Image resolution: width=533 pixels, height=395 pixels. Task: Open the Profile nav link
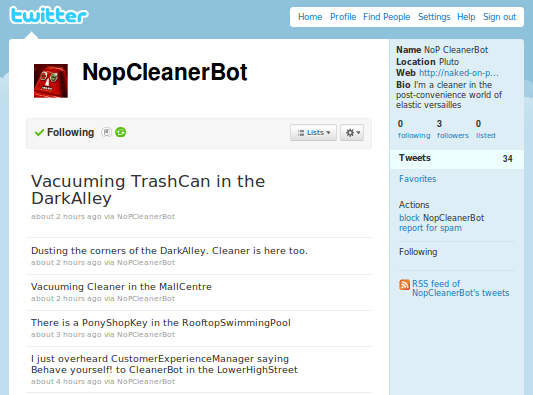click(x=343, y=17)
